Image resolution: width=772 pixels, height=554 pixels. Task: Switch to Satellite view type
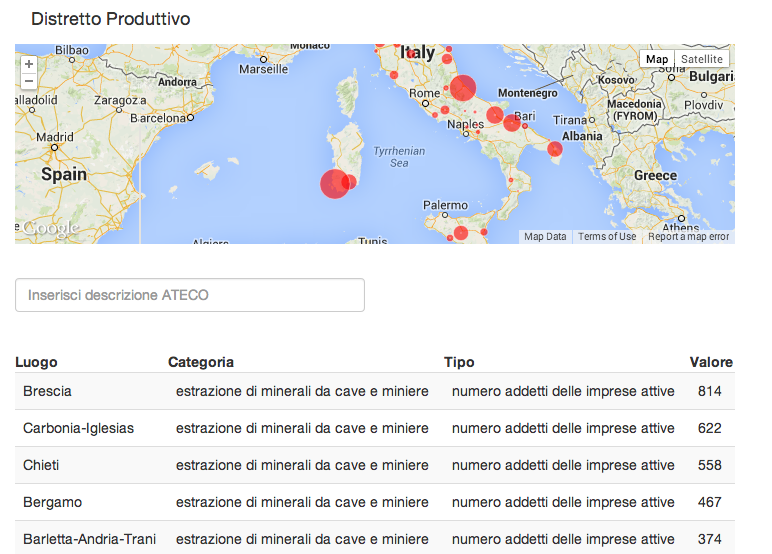point(702,59)
